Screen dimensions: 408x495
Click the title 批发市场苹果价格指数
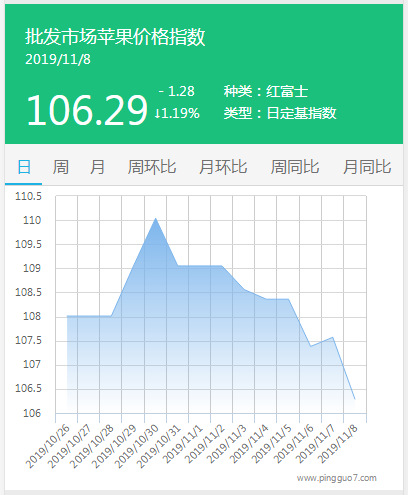point(115,36)
